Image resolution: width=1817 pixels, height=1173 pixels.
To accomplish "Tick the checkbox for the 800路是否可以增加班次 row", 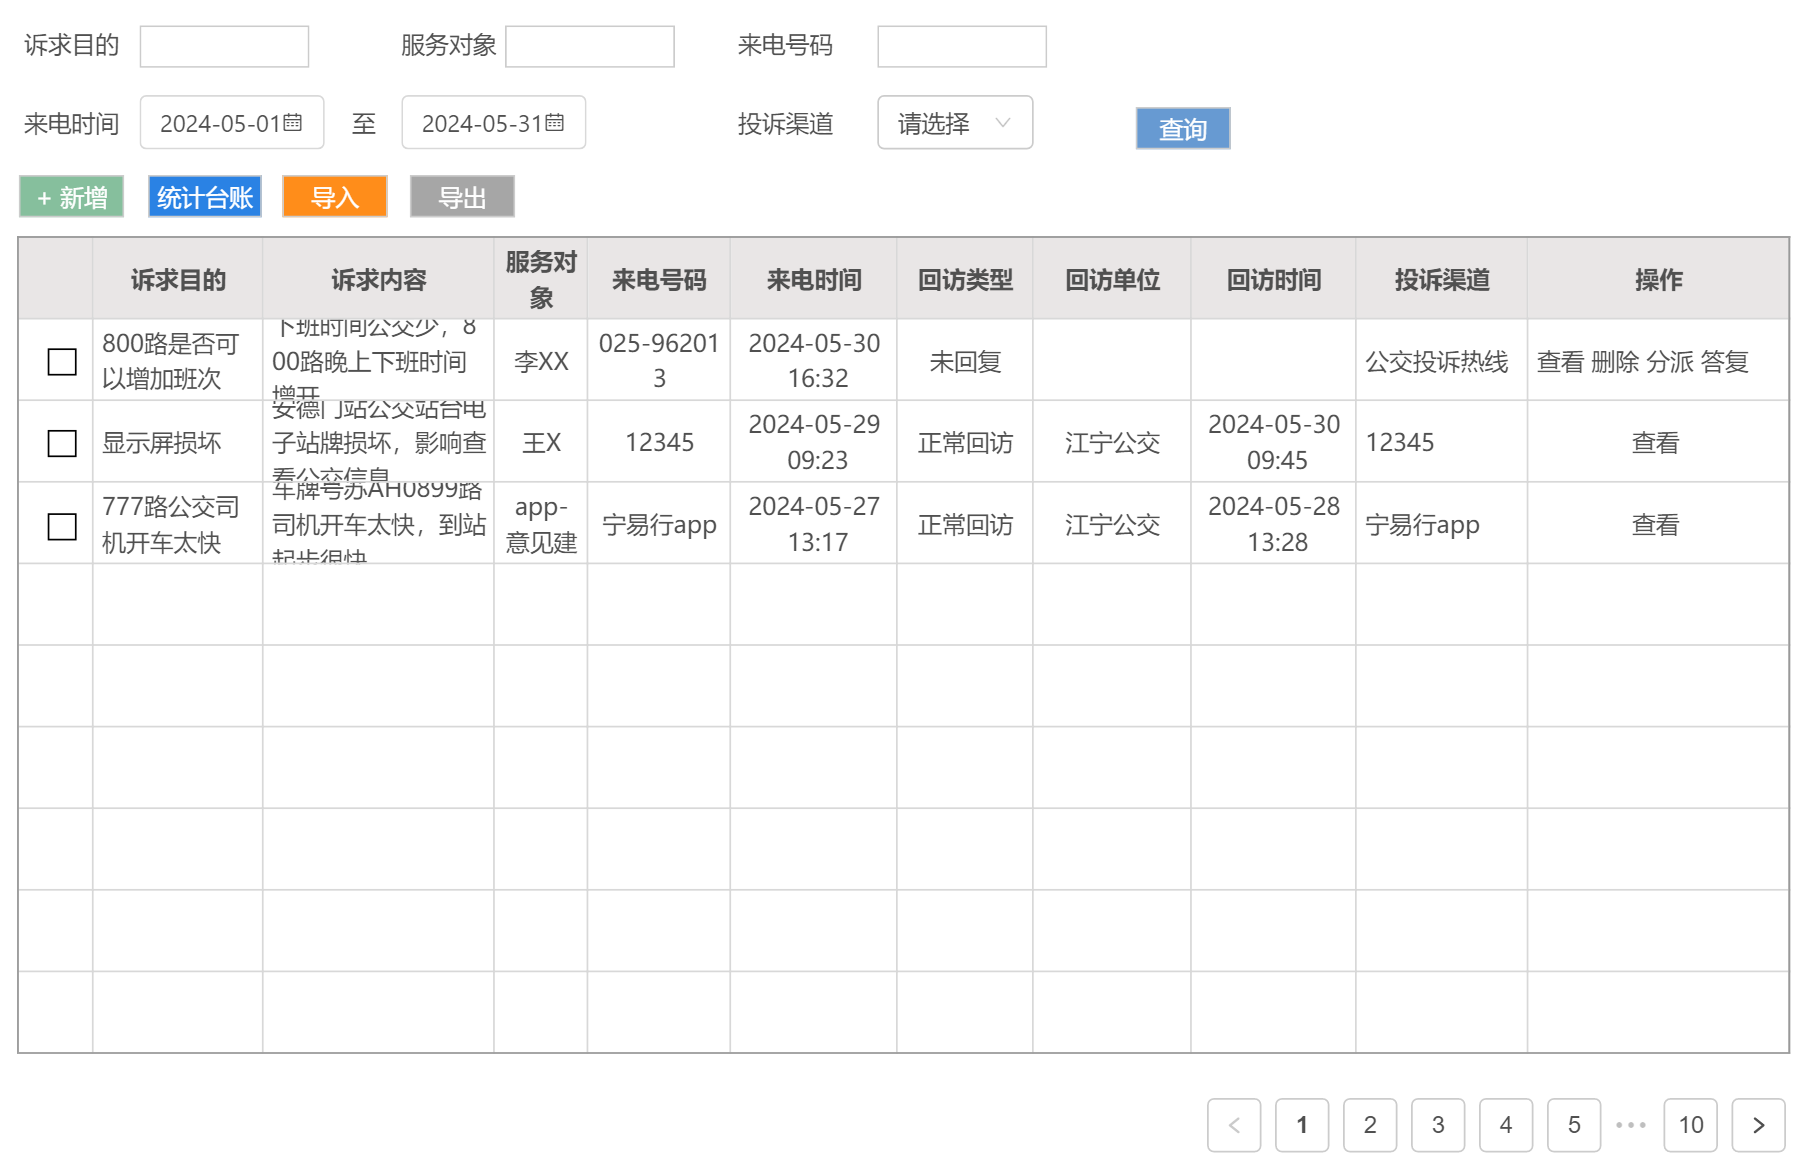I will point(62,361).
